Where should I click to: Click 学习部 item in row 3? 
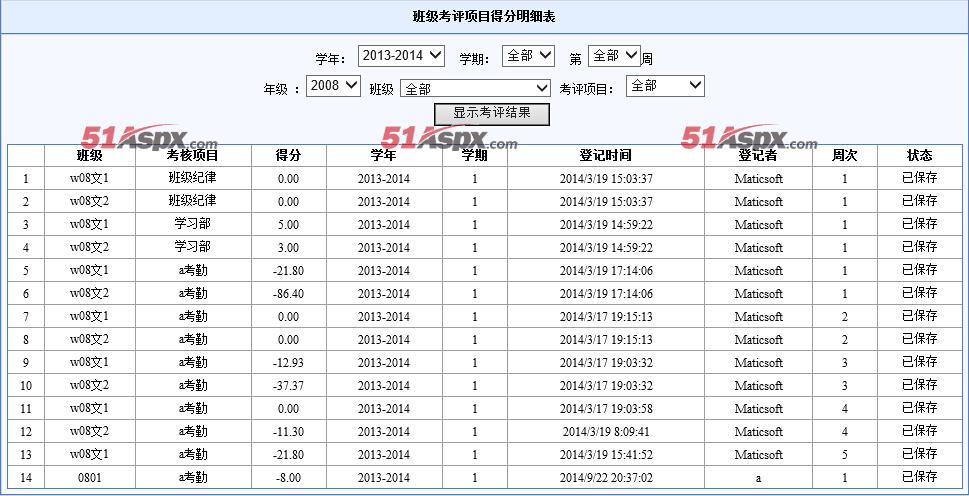(x=193, y=224)
